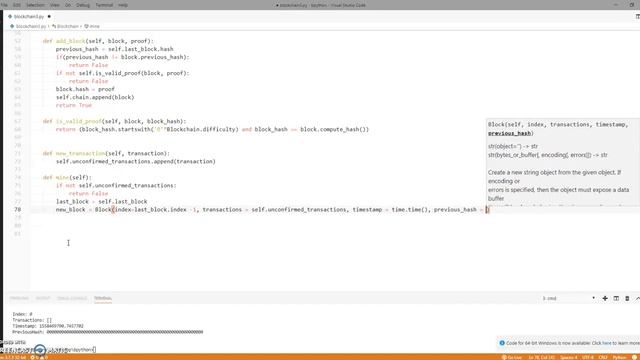Screen dimensions: 640x360
Task: Open the File menu
Action: point(4,5)
